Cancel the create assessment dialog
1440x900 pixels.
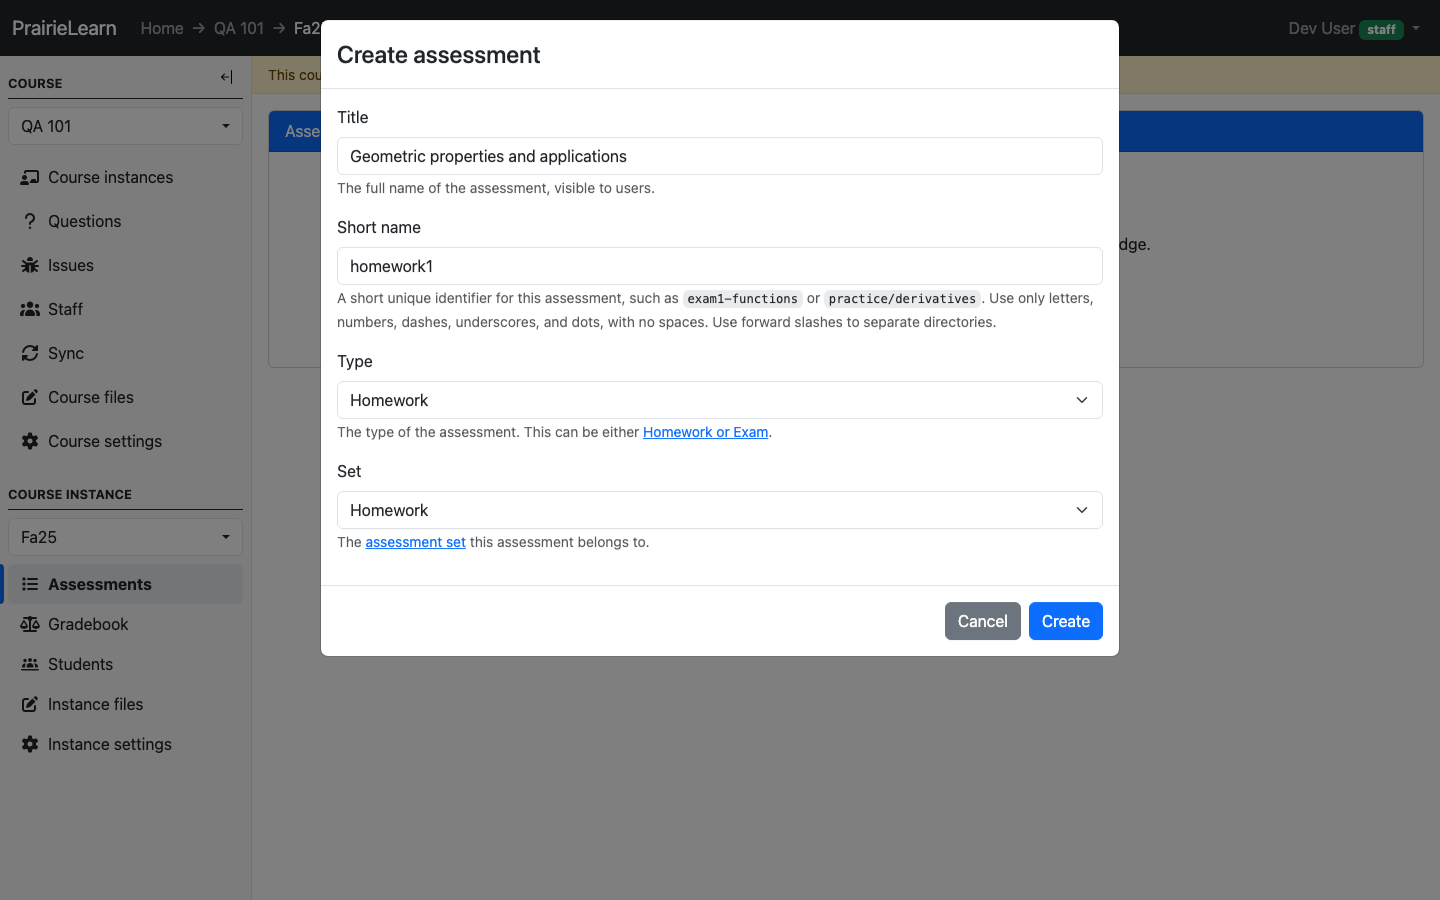(x=983, y=621)
